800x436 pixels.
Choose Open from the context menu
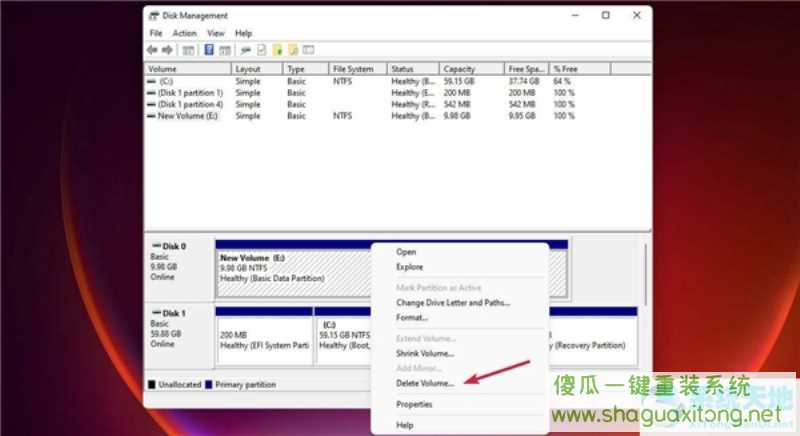click(406, 252)
